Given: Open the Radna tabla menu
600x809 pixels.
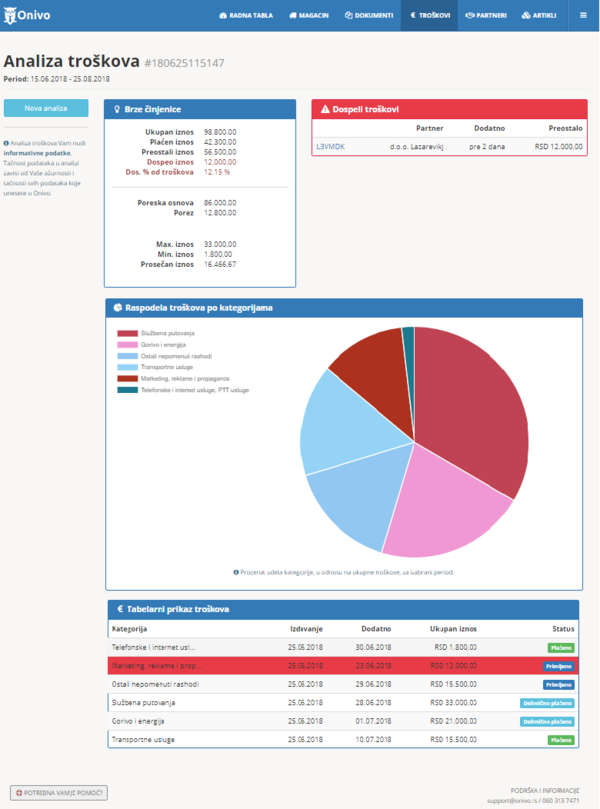Looking at the screenshot, I should 245,16.
